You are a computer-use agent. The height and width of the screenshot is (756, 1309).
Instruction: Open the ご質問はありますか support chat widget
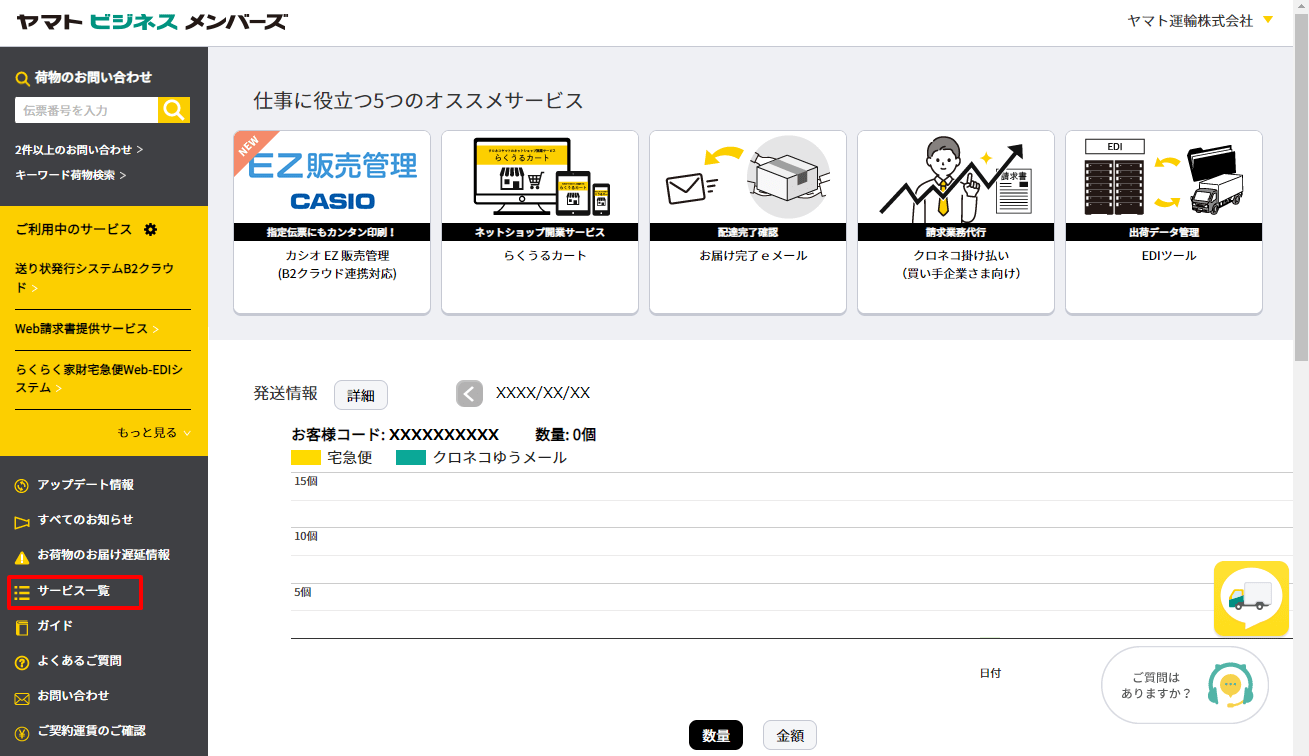point(1184,685)
